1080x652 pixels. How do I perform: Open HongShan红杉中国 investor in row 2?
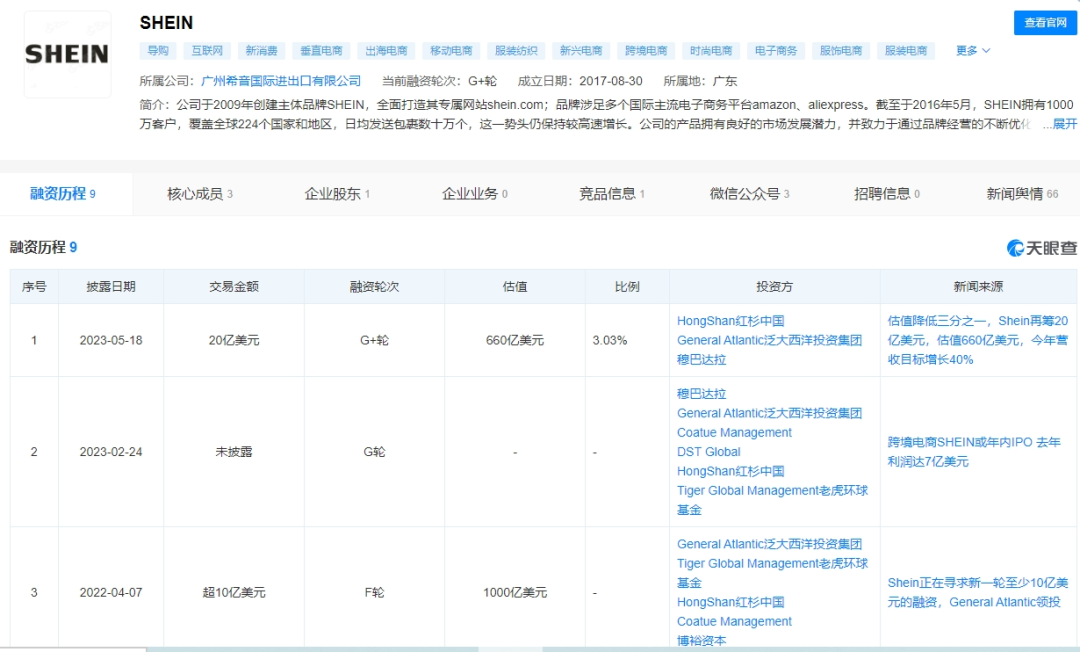click(x=730, y=471)
